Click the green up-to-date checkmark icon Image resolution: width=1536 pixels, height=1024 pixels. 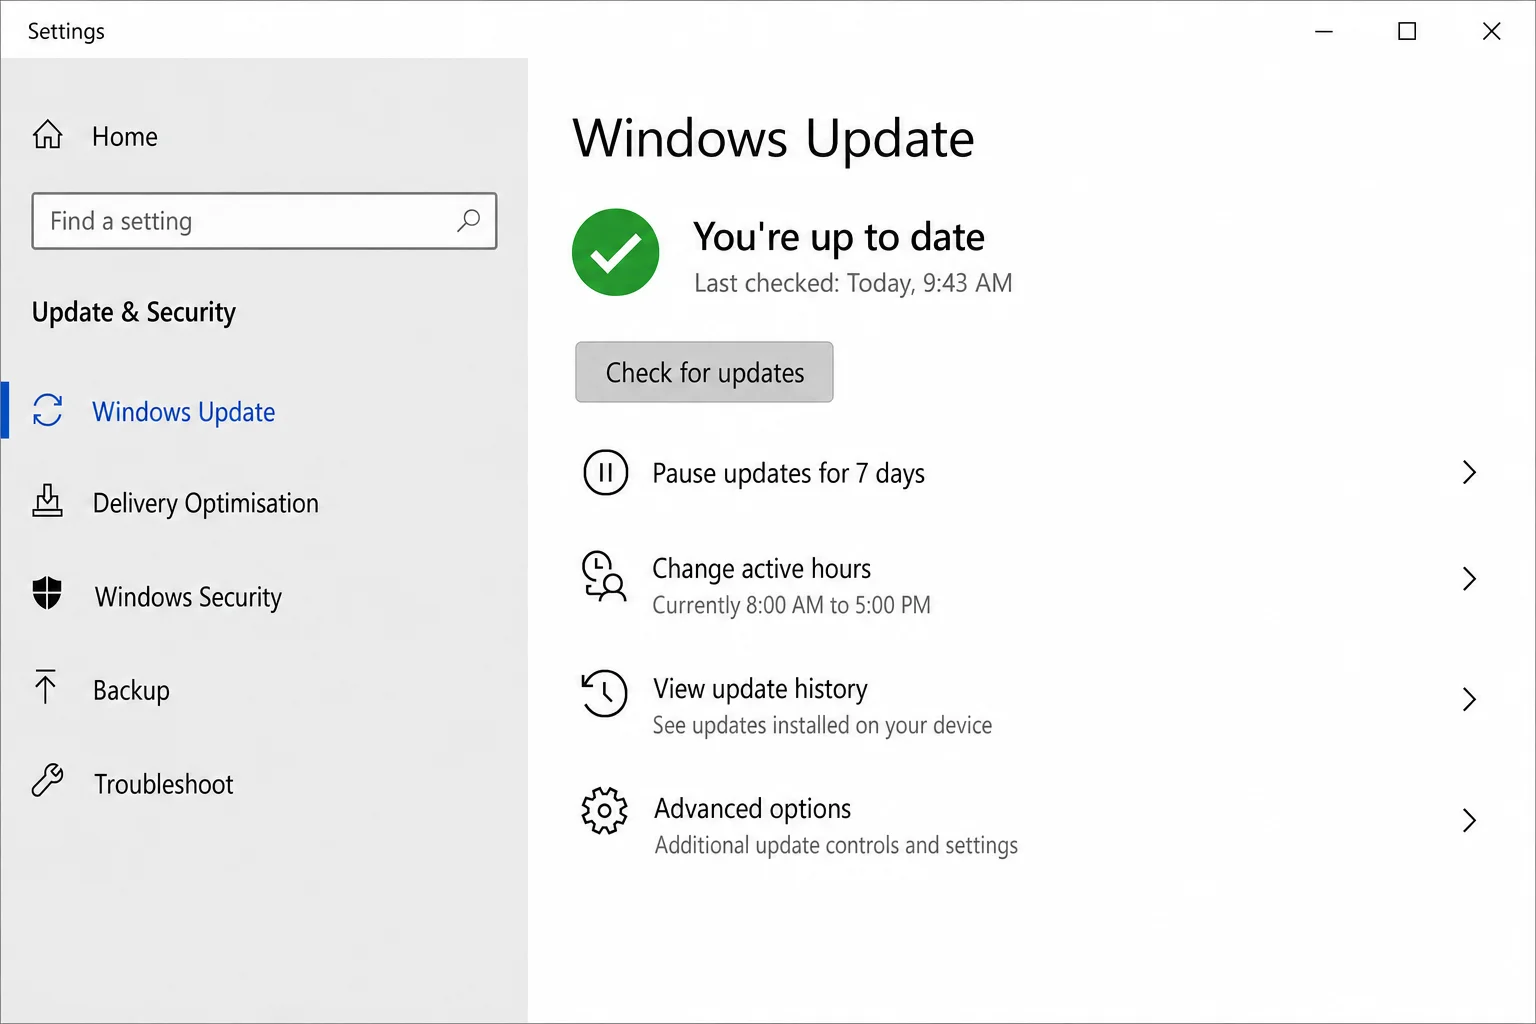[x=615, y=252]
